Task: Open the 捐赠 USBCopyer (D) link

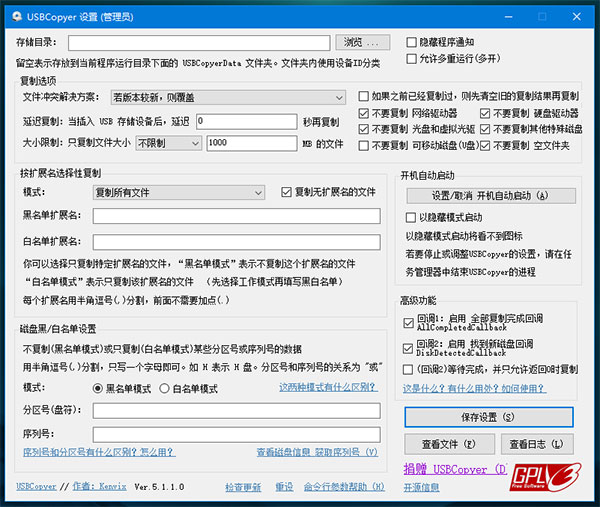Action: coord(455,470)
